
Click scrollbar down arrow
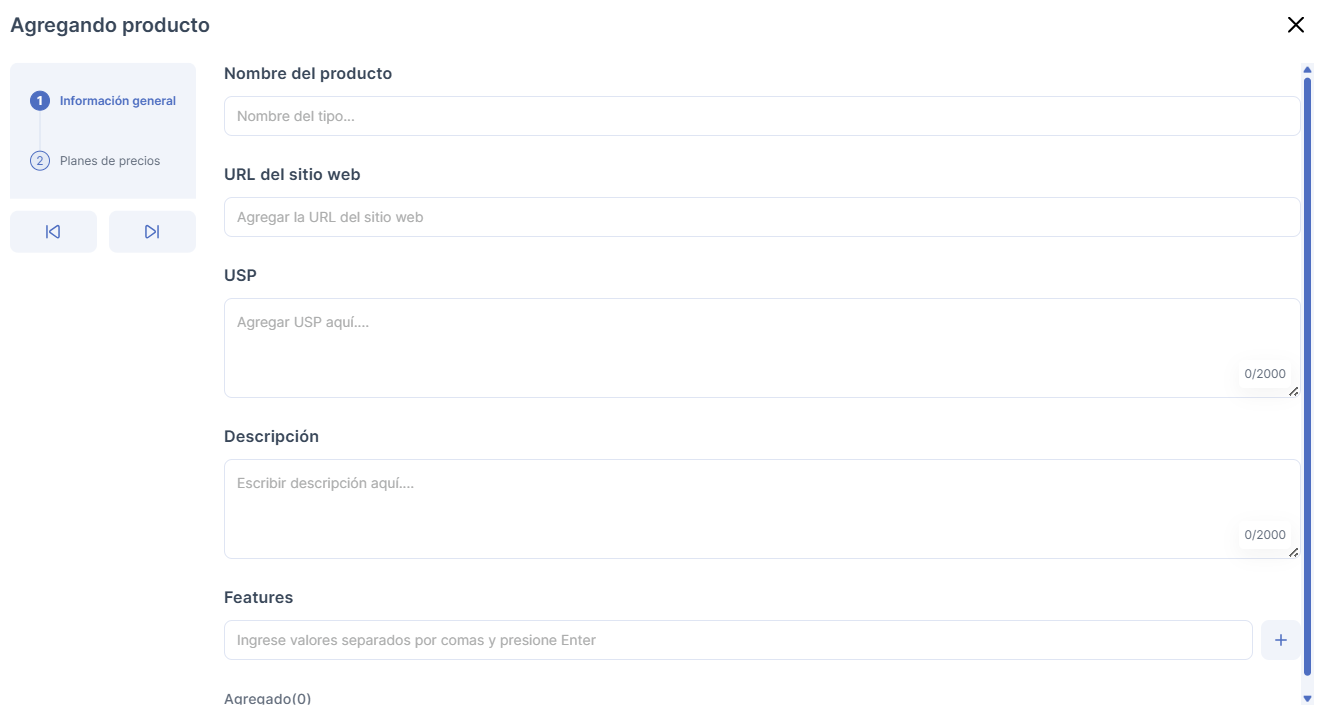[x=1307, y=698]
